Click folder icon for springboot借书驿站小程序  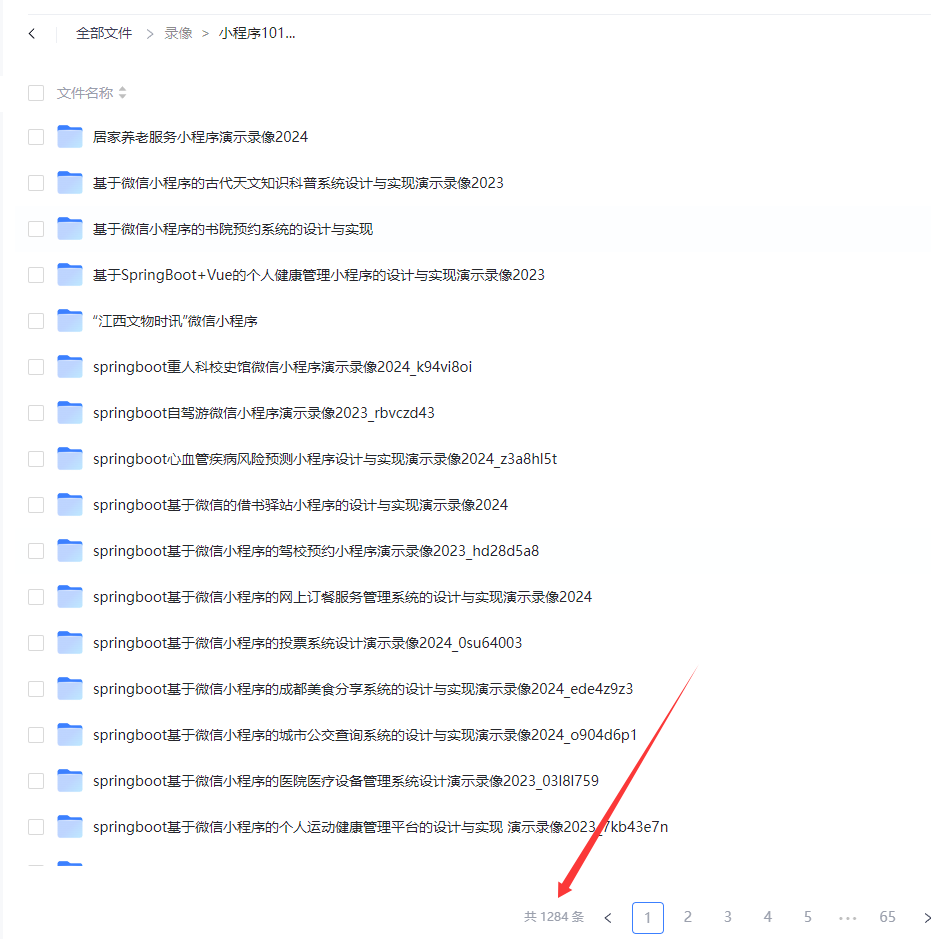[70, 505]
